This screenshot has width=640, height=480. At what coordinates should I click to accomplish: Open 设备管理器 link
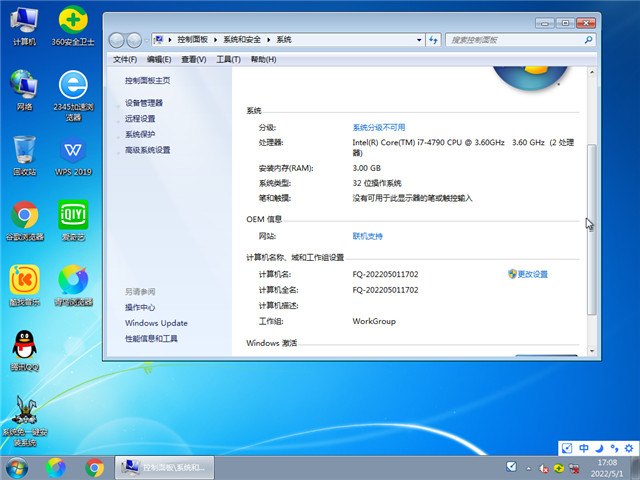[144, 103]
